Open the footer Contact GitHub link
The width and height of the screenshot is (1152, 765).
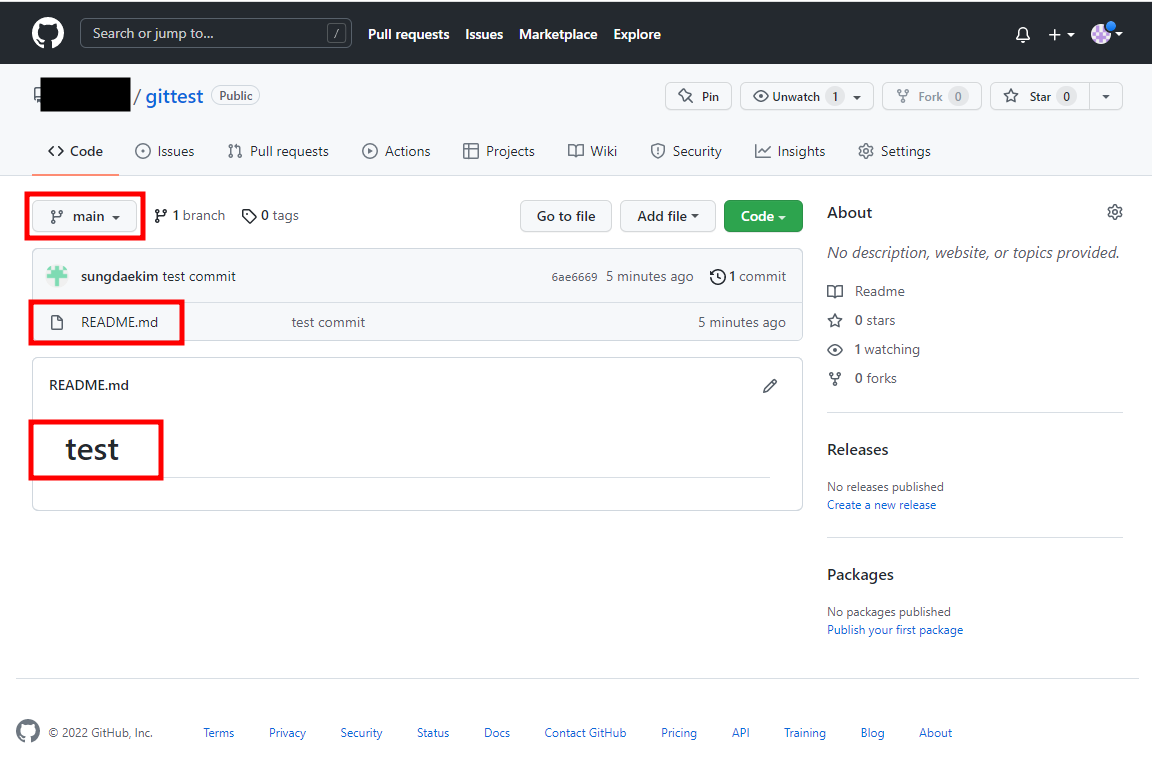[586, 733]
